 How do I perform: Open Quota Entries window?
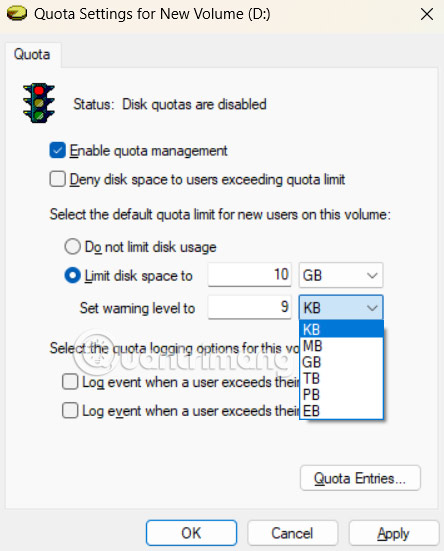pyautogui.click(x=360, y=478)
